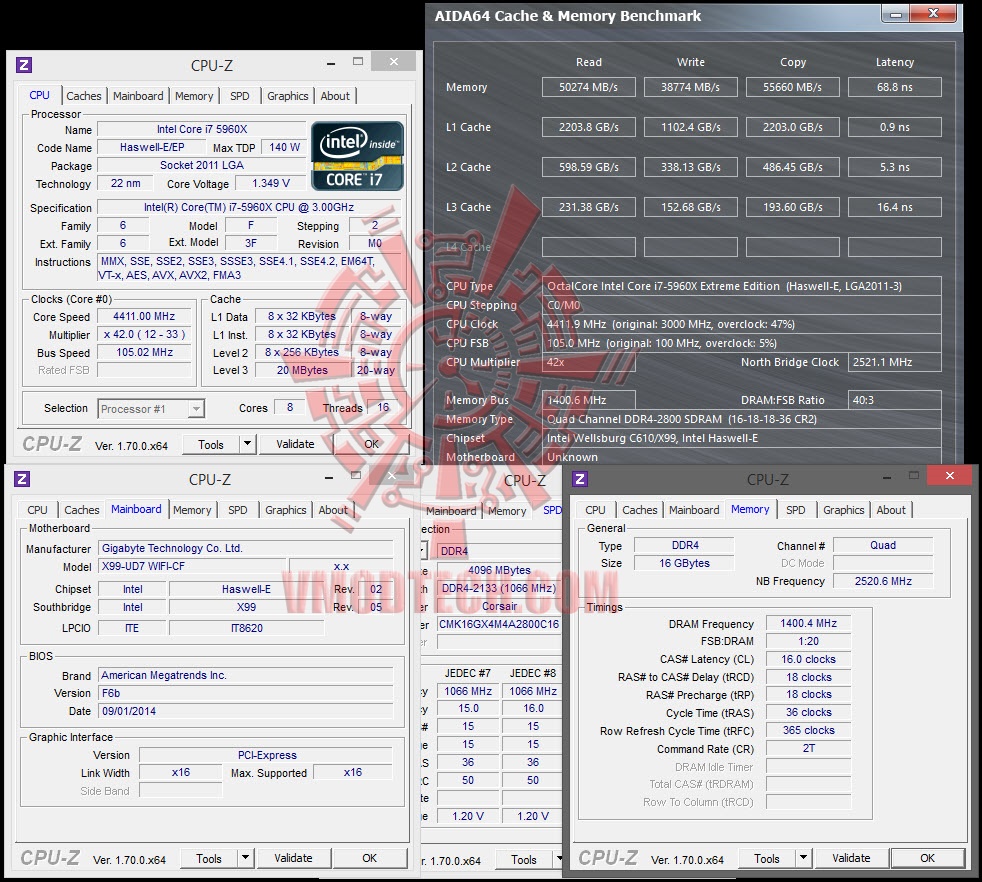Open the Graphics tab in the Mainboard CPU-Z window
The width and height of the screenshot is (982, 882).
point(286,510)
